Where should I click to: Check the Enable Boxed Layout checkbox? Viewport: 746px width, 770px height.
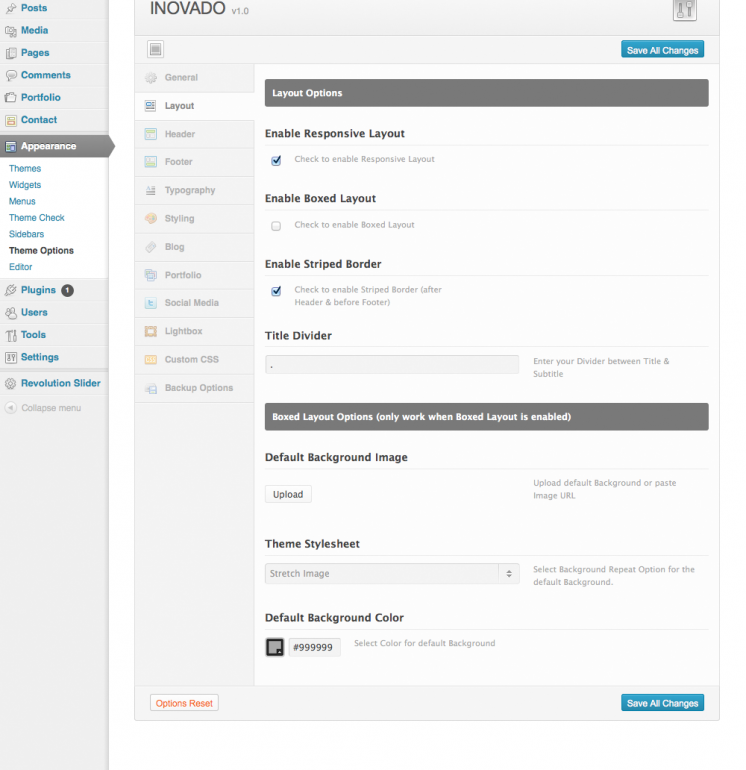276,226
